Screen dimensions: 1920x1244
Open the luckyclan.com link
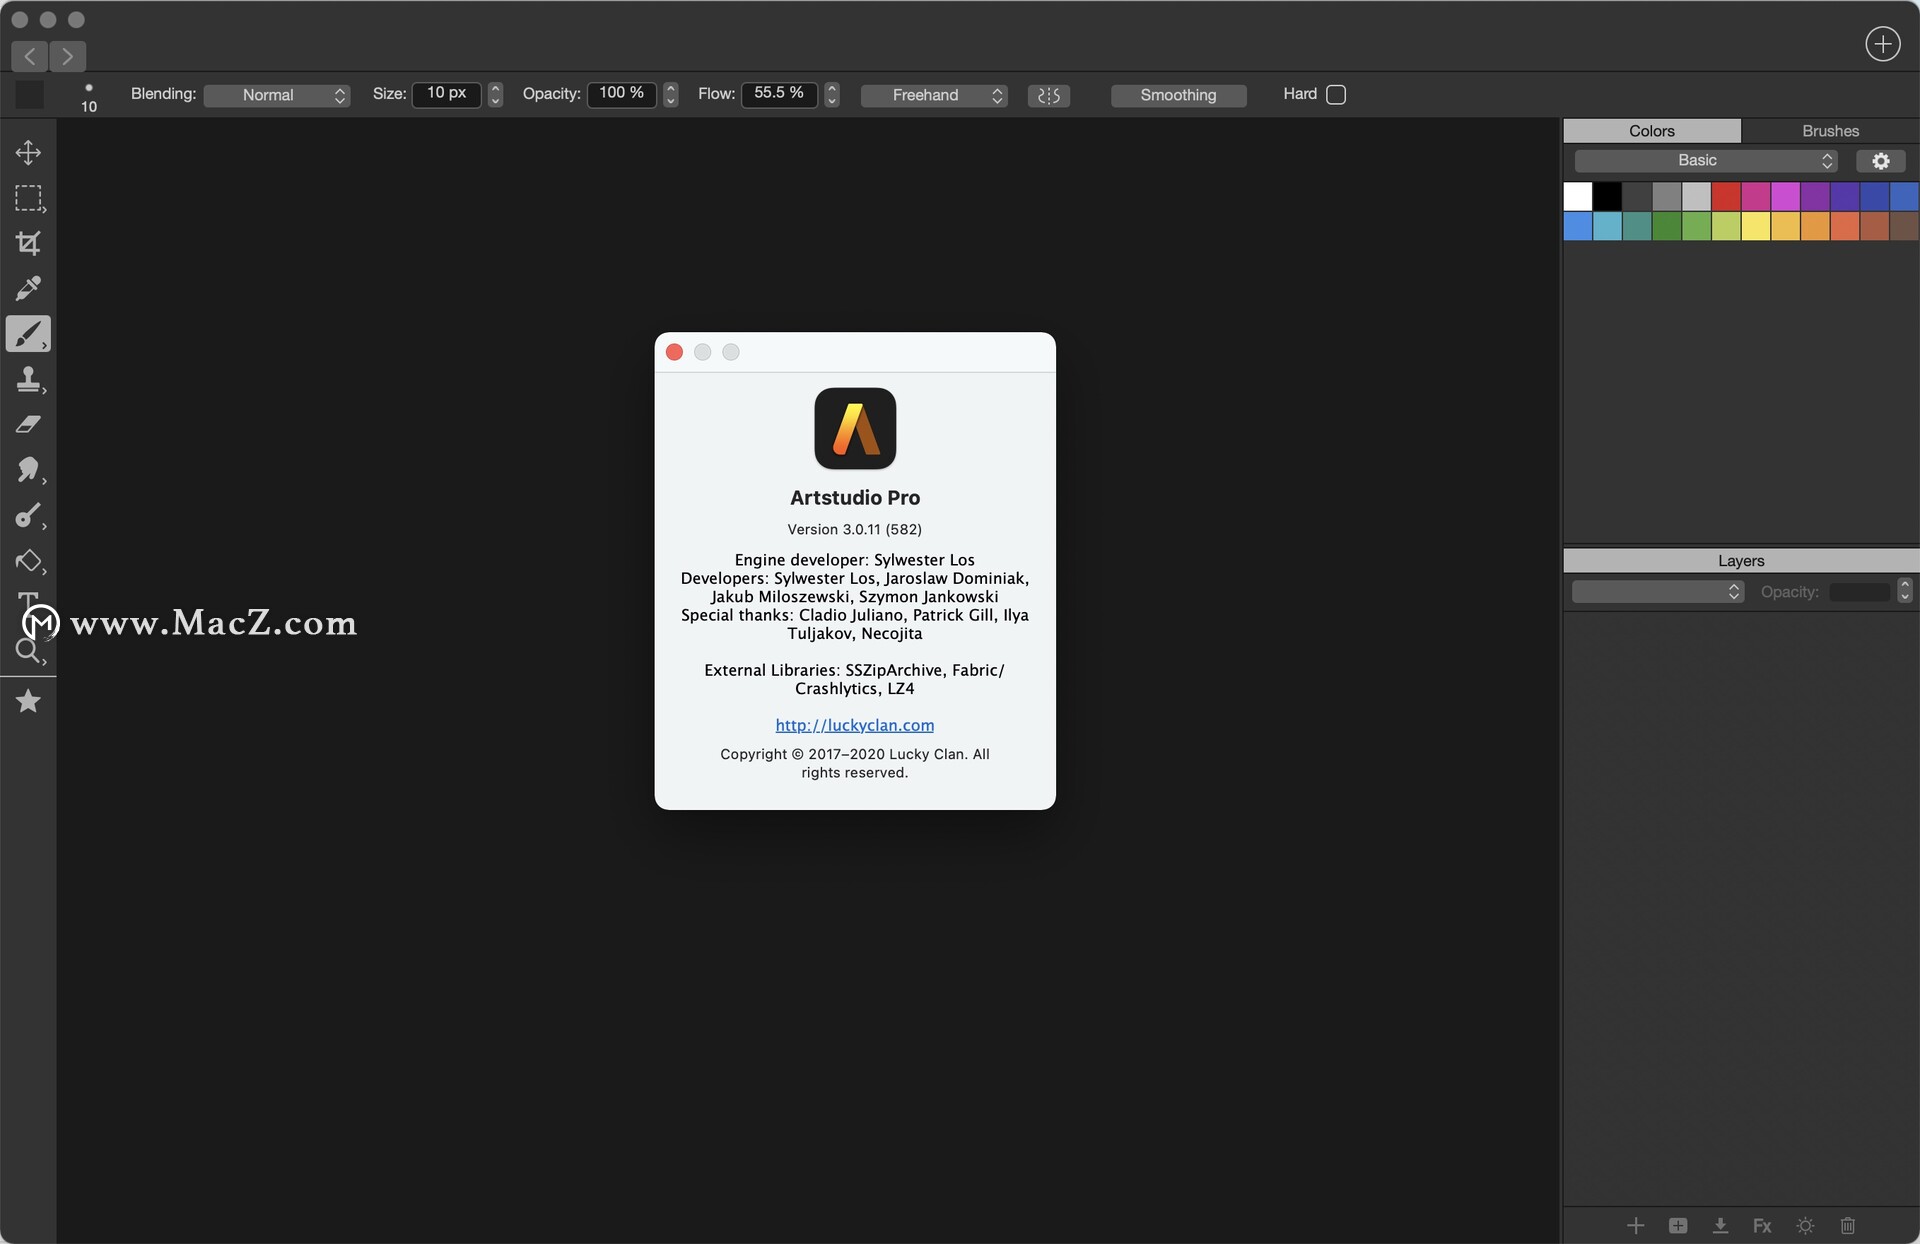point(855,725)
